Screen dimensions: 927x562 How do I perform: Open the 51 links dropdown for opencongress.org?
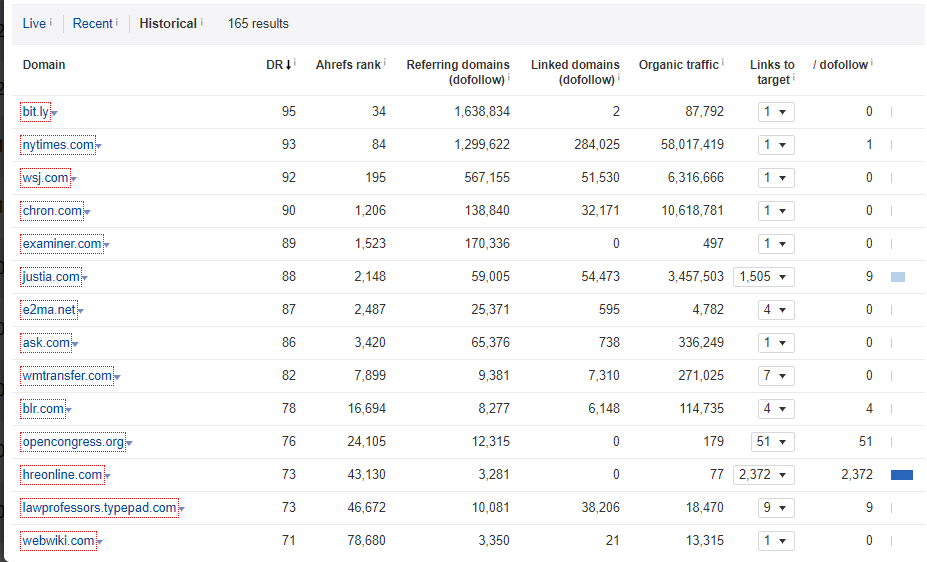(x=773, y=442)
